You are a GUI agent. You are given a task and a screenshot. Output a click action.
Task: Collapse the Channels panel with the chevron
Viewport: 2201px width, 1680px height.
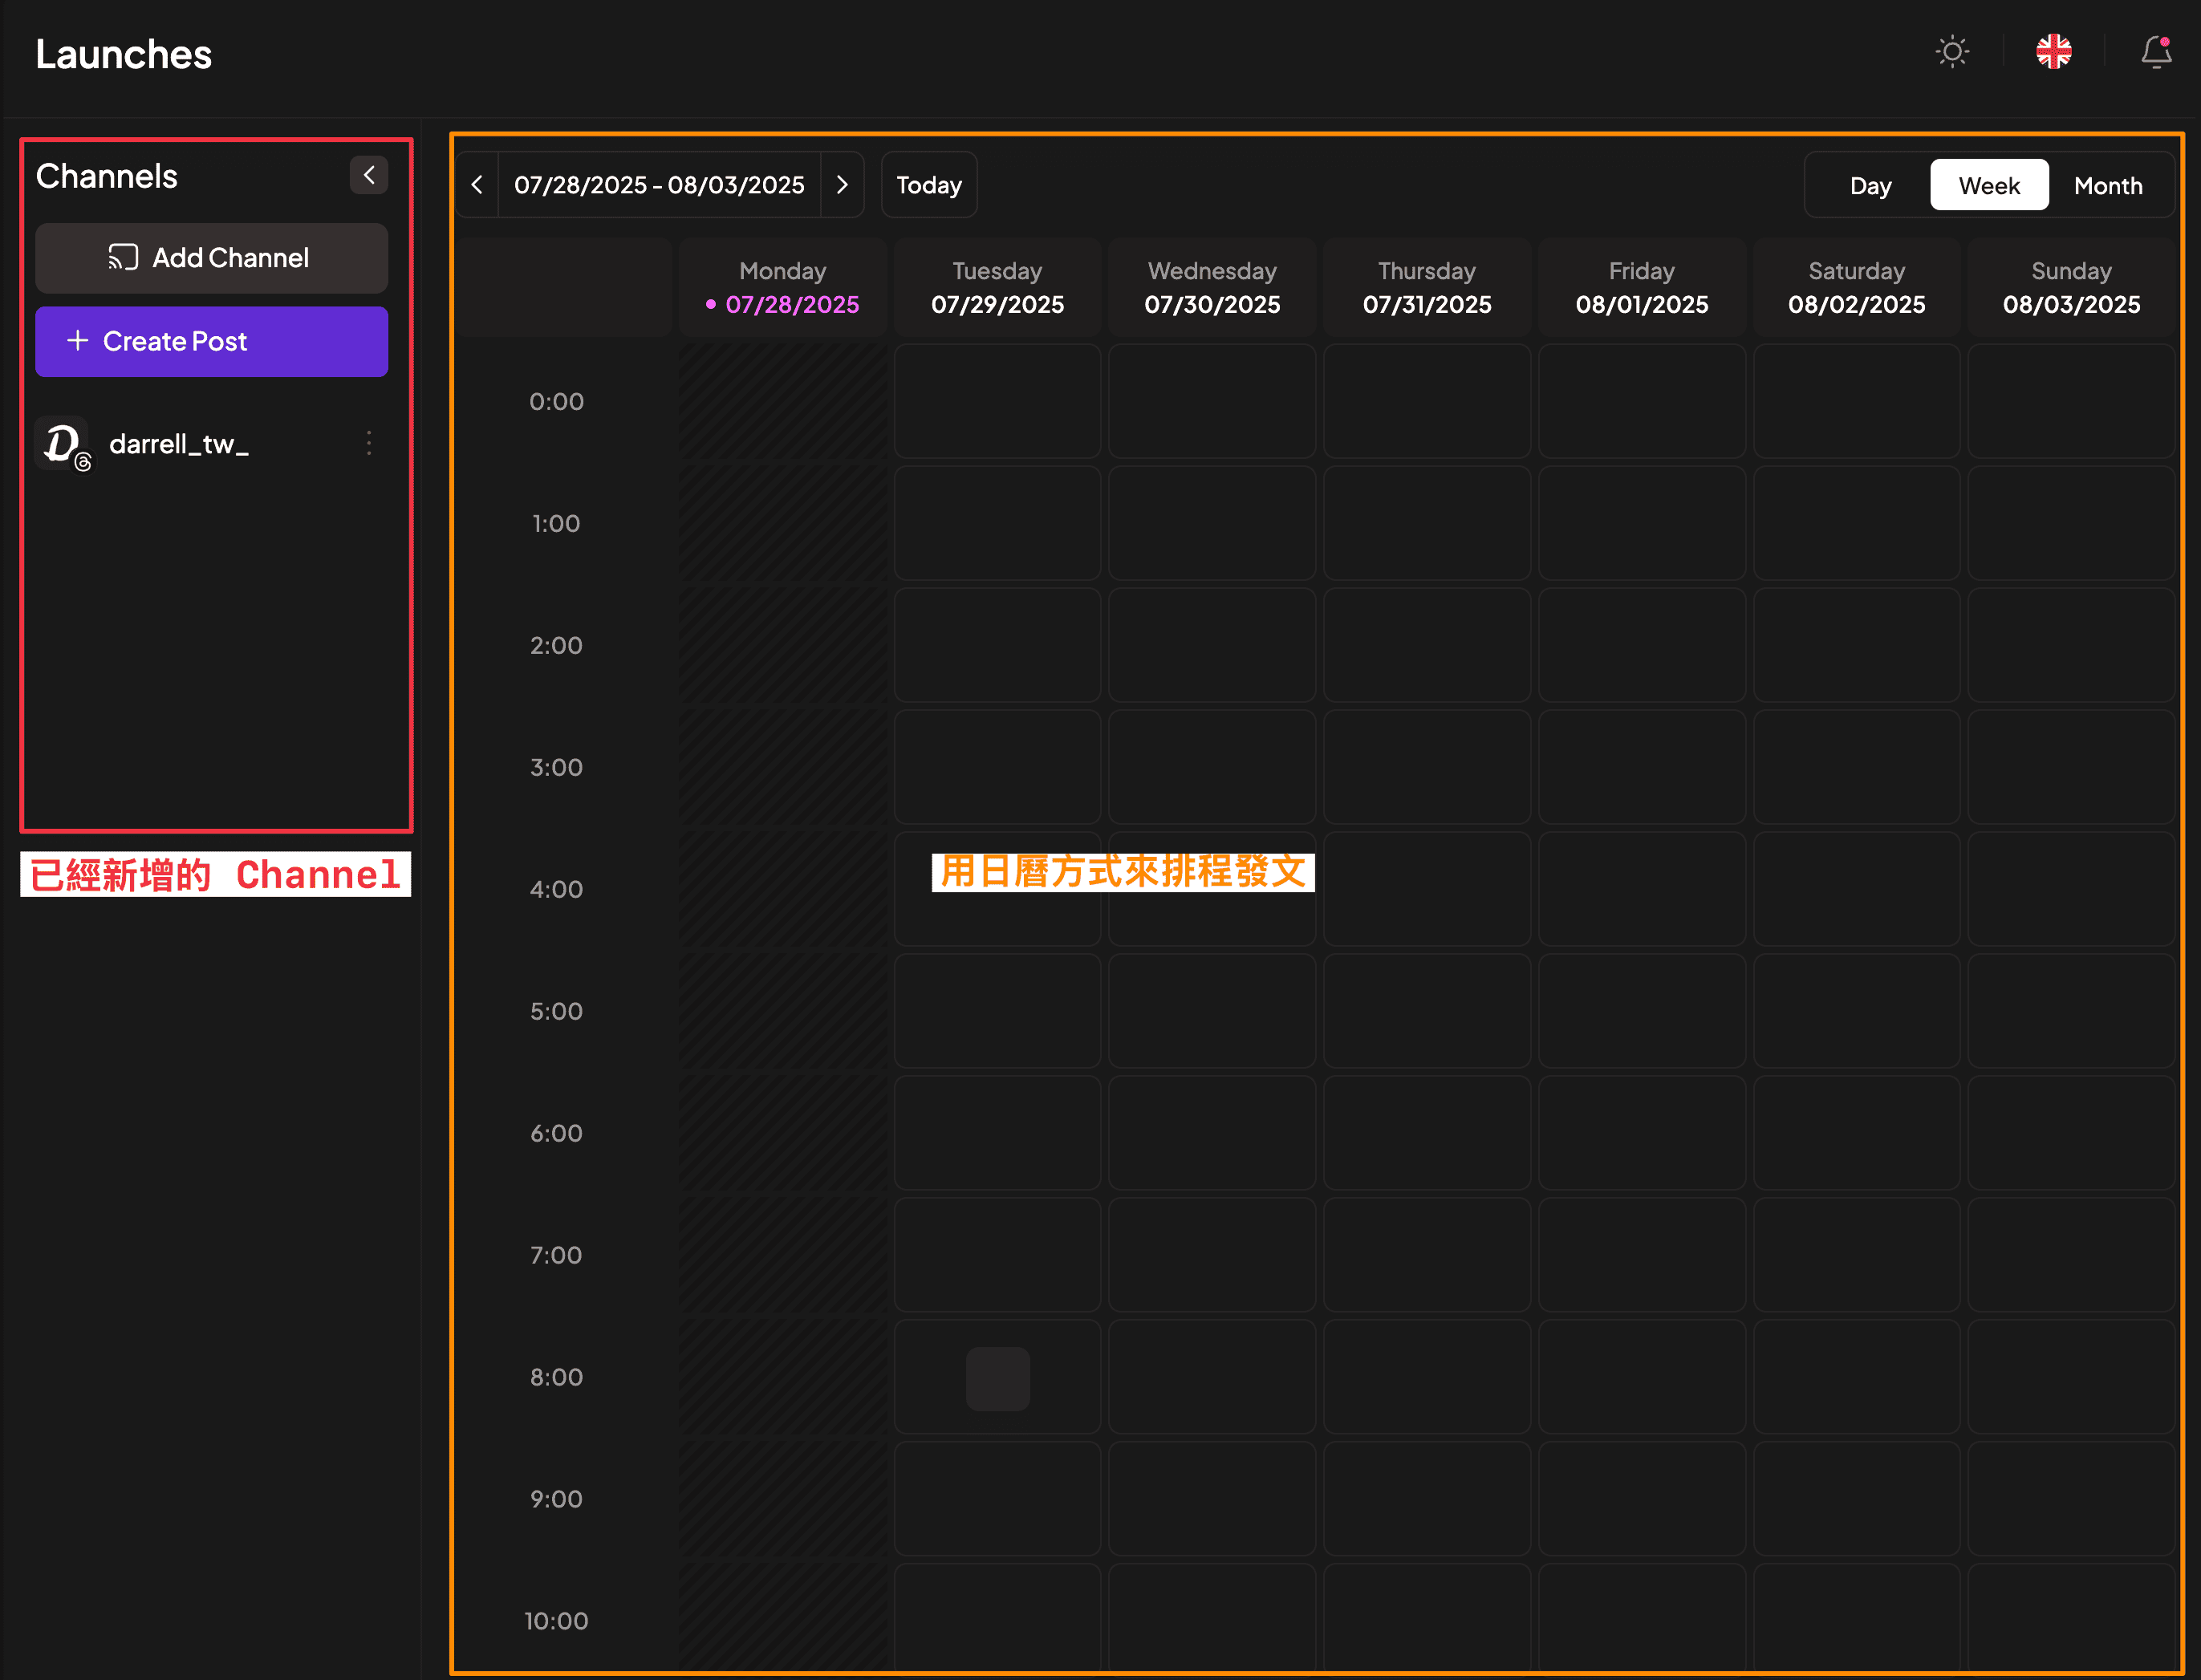[x=369, y=175]
